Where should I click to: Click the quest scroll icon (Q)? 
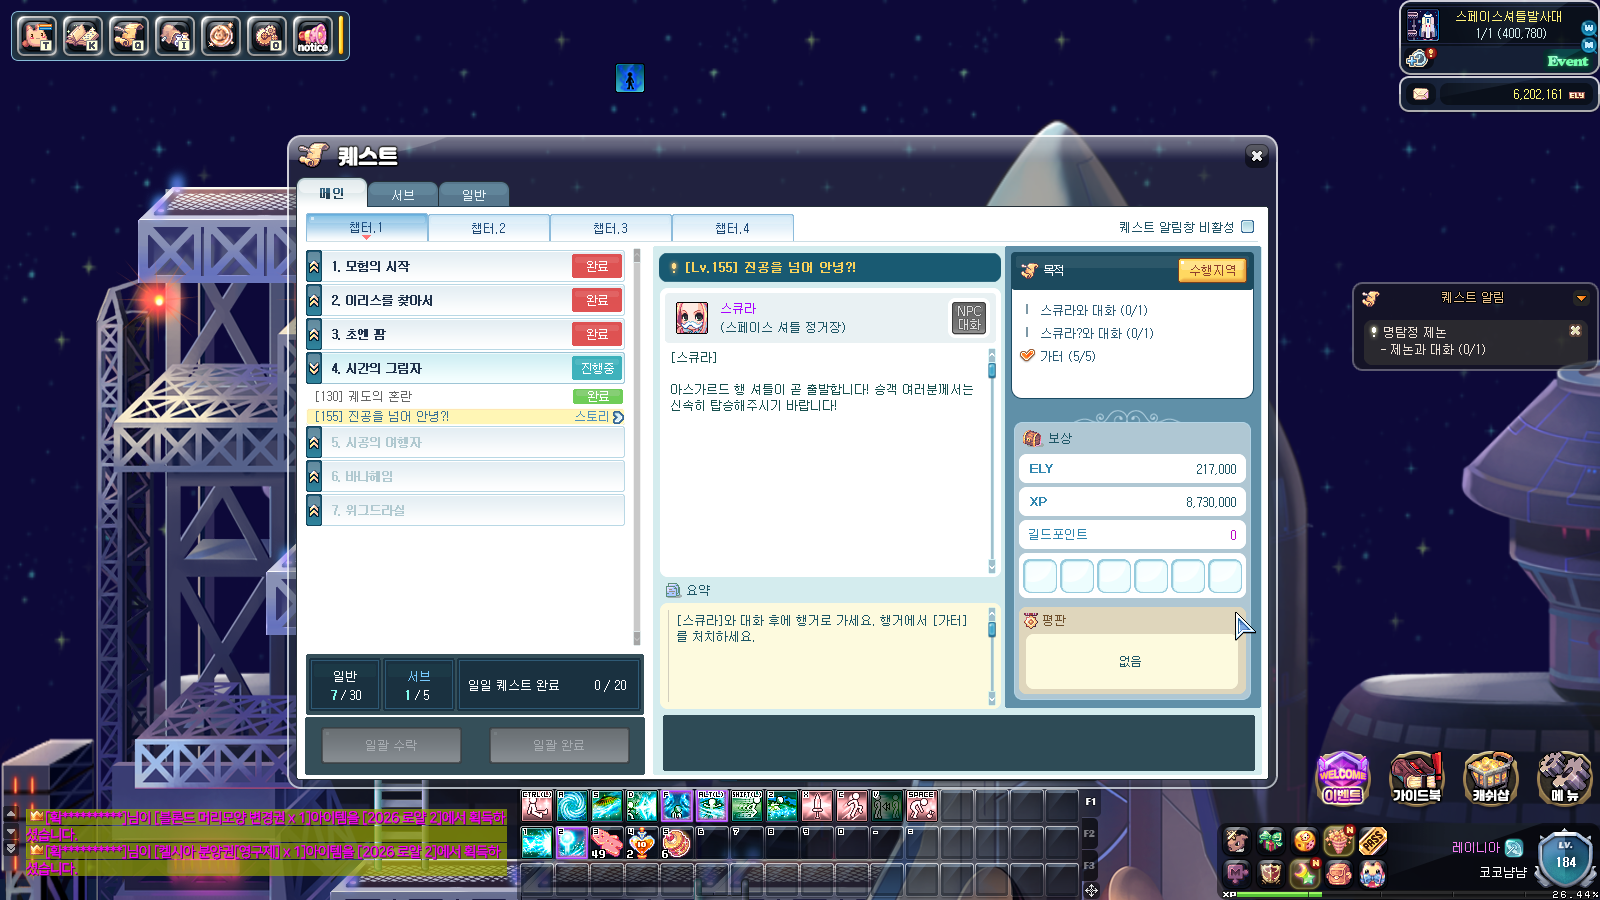point(128,36)
